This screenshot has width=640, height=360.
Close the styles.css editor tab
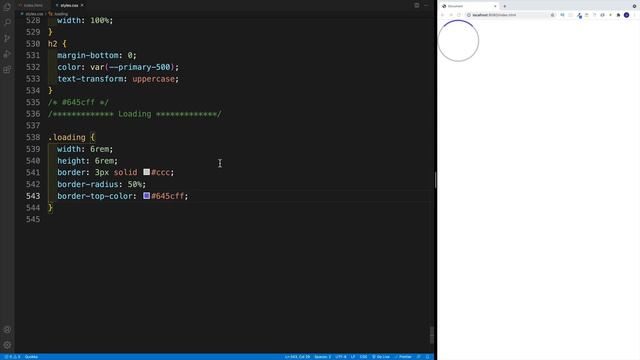click(82, 5)
